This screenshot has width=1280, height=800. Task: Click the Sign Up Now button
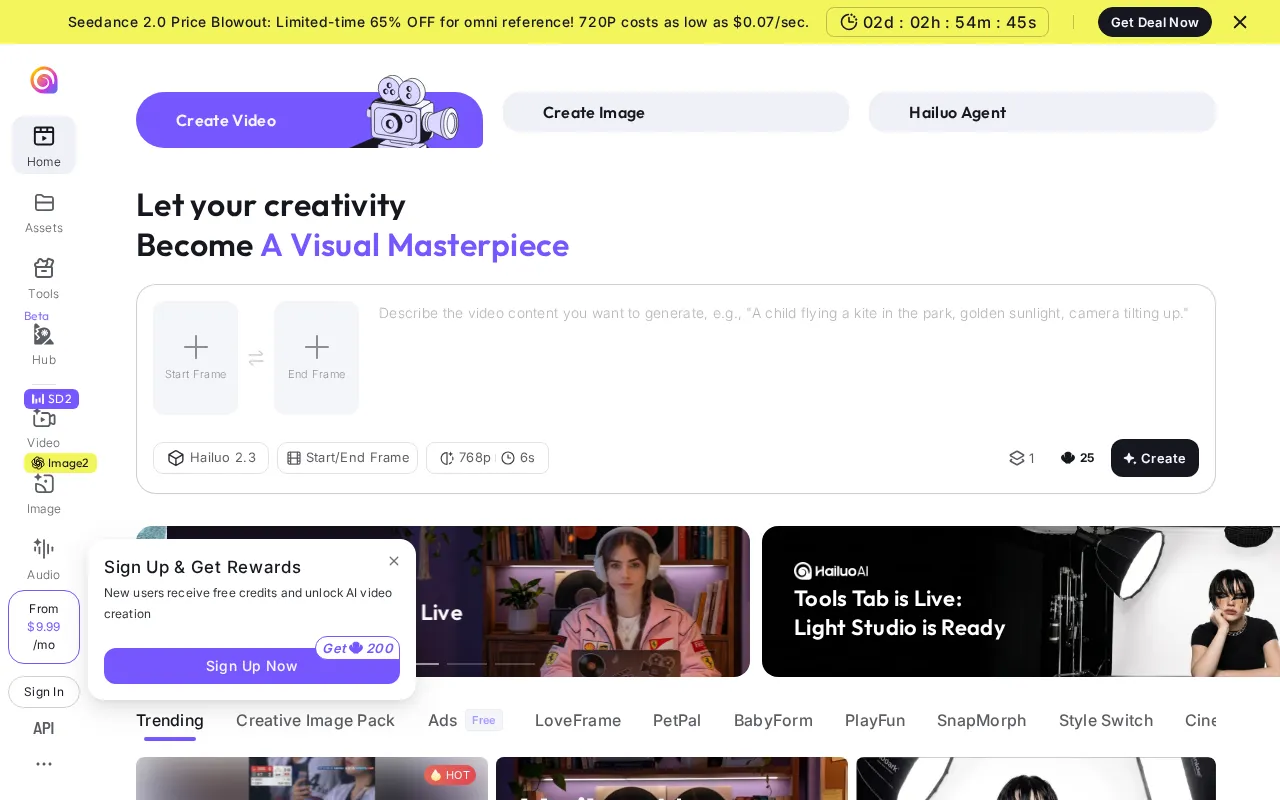pos(252,666)
